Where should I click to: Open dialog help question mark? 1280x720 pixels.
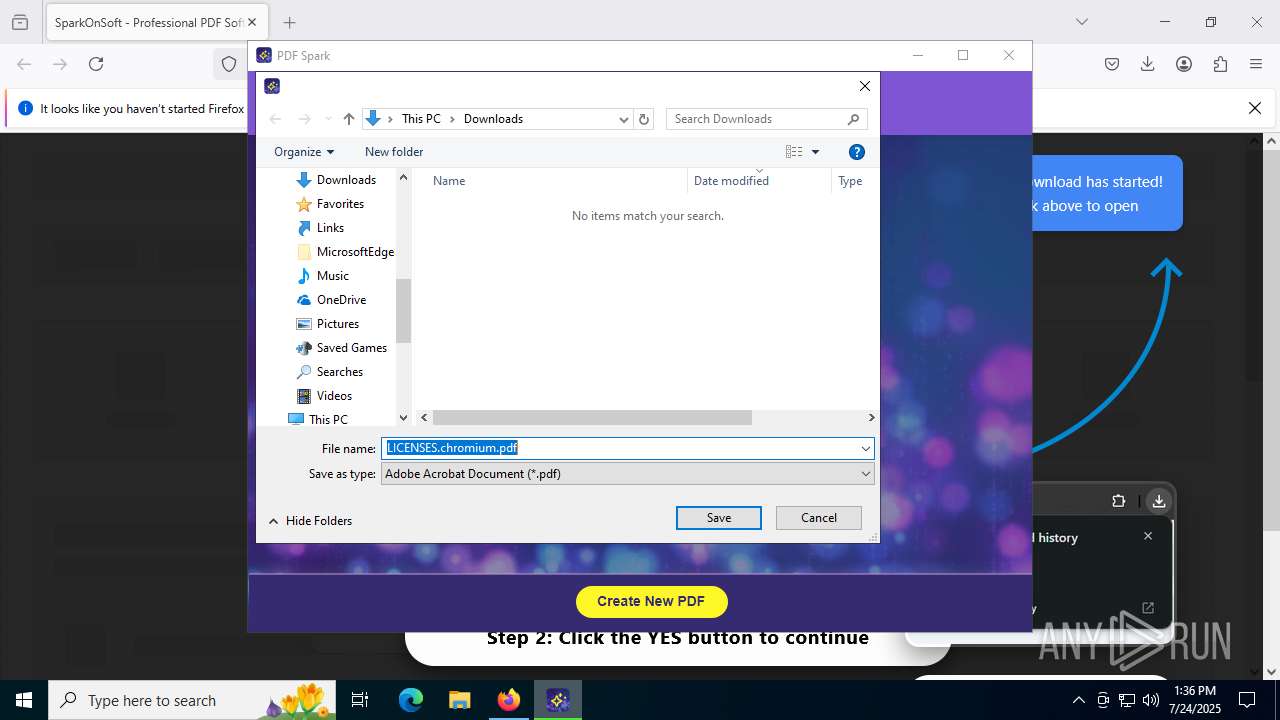tap(856, 152)
